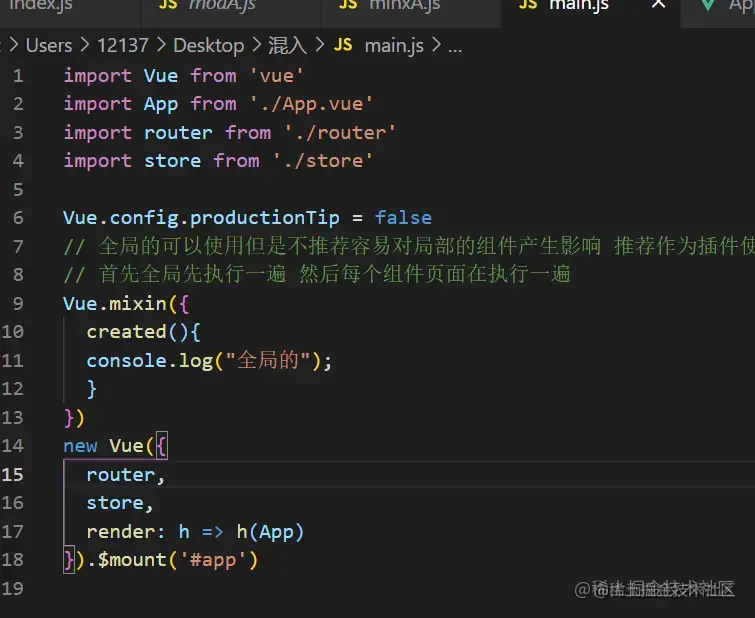The image size is (755, 618).
Task: Click console.log statement text
Action: [209, 361]
